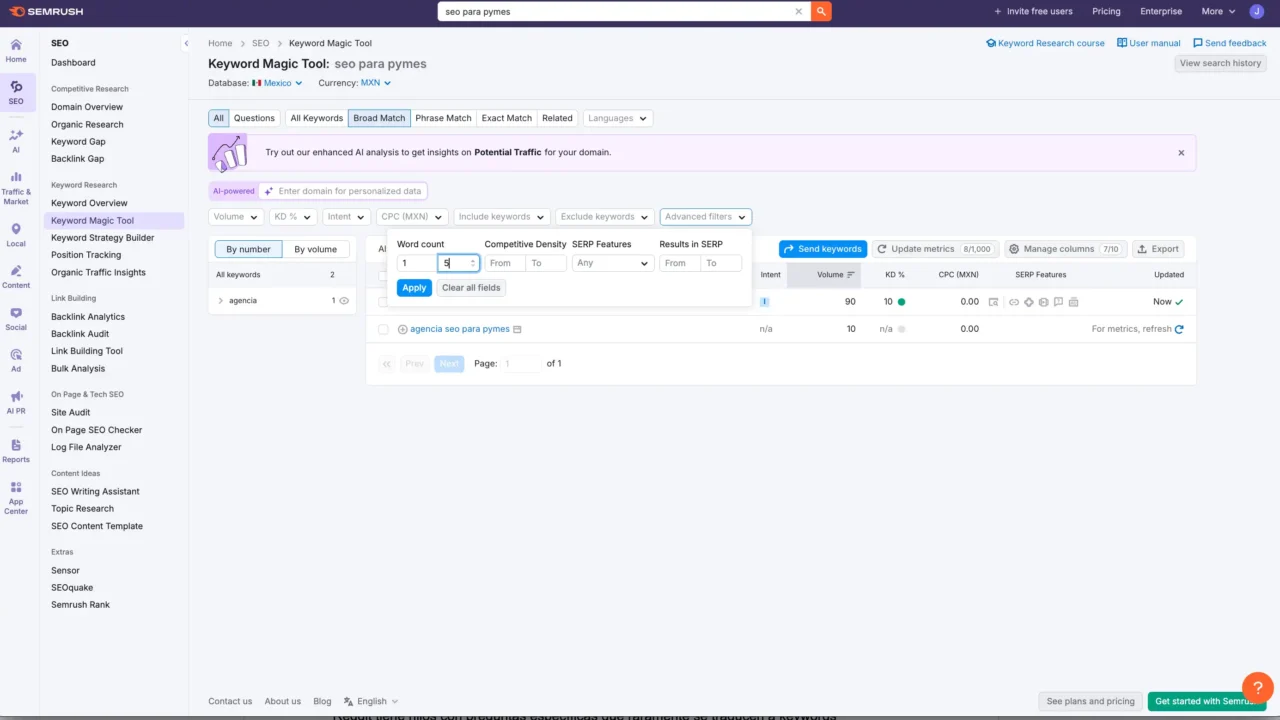Screen dimensions: 1280x720
Task: Switch grouping to By volume
Action: pos(315,249)
